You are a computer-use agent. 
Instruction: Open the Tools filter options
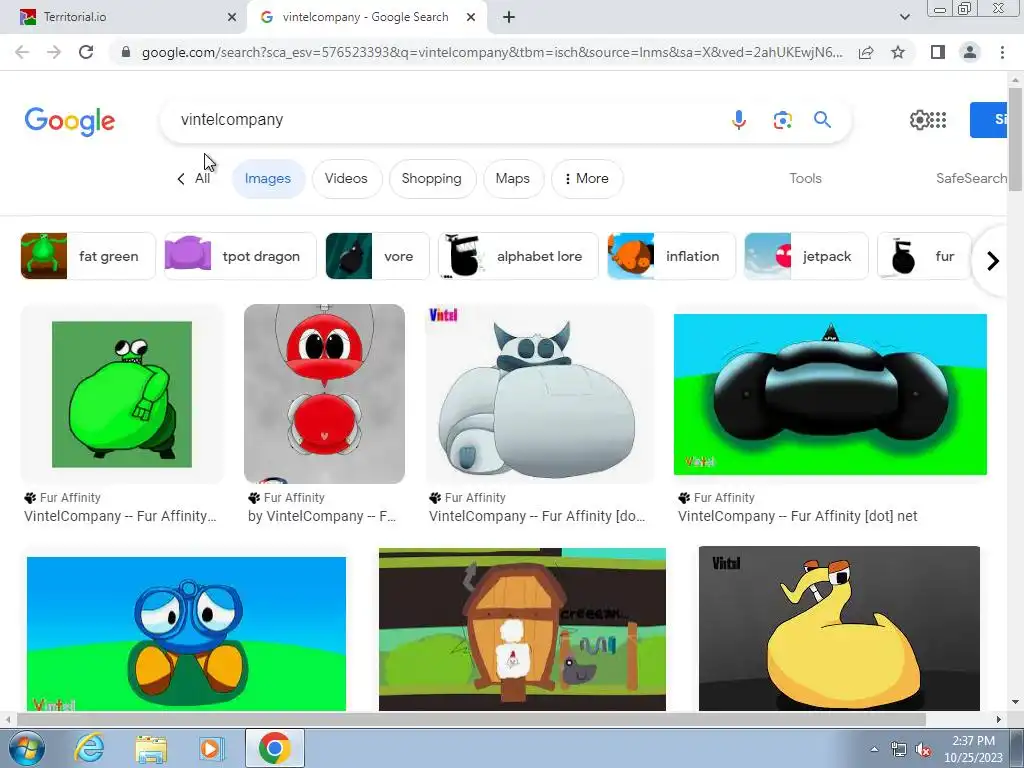[805, 178]
